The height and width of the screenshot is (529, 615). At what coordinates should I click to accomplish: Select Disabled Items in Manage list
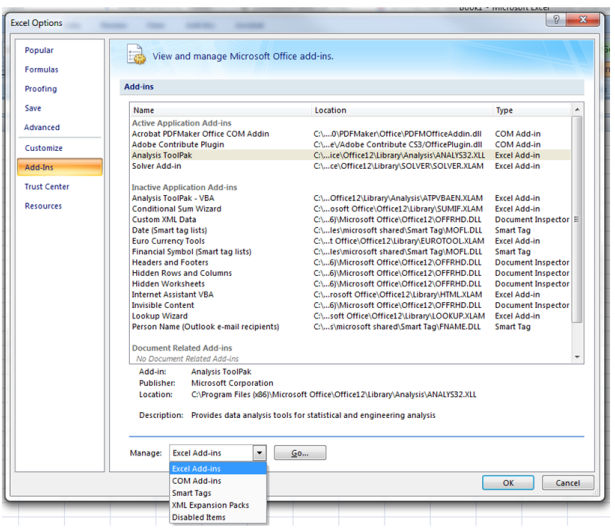tap(199, 517)
